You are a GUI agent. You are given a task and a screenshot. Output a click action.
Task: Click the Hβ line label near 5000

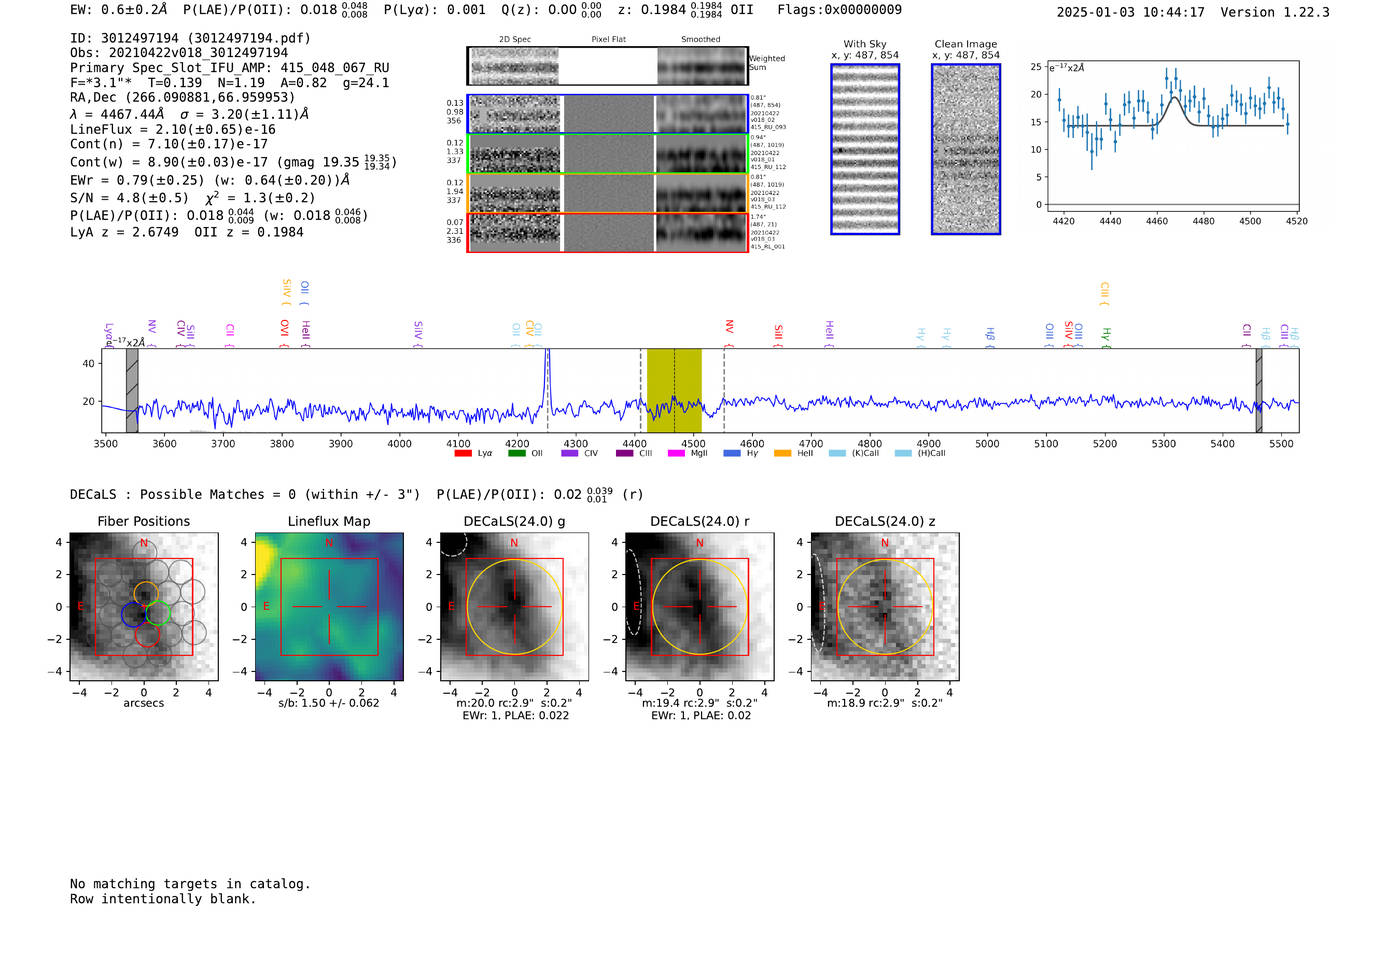pos(990,335)
